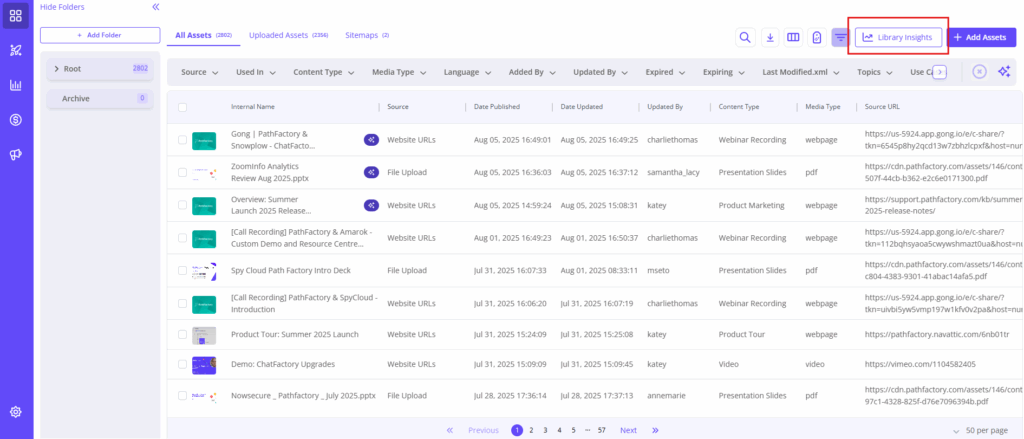Open the Topics filter dropdown
Viewport: 1024px width, 439px height.
(x=876, y=72)
